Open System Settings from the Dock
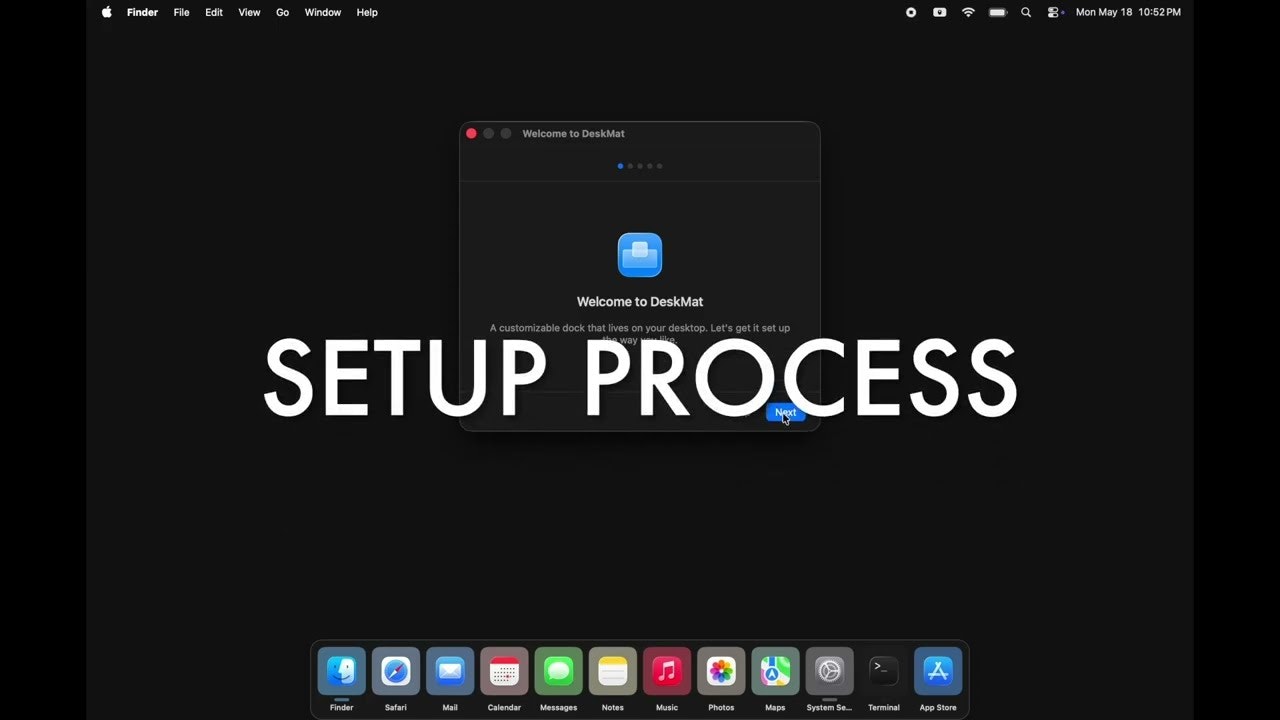The image size is (1280, 720). [x=830, y=671]
